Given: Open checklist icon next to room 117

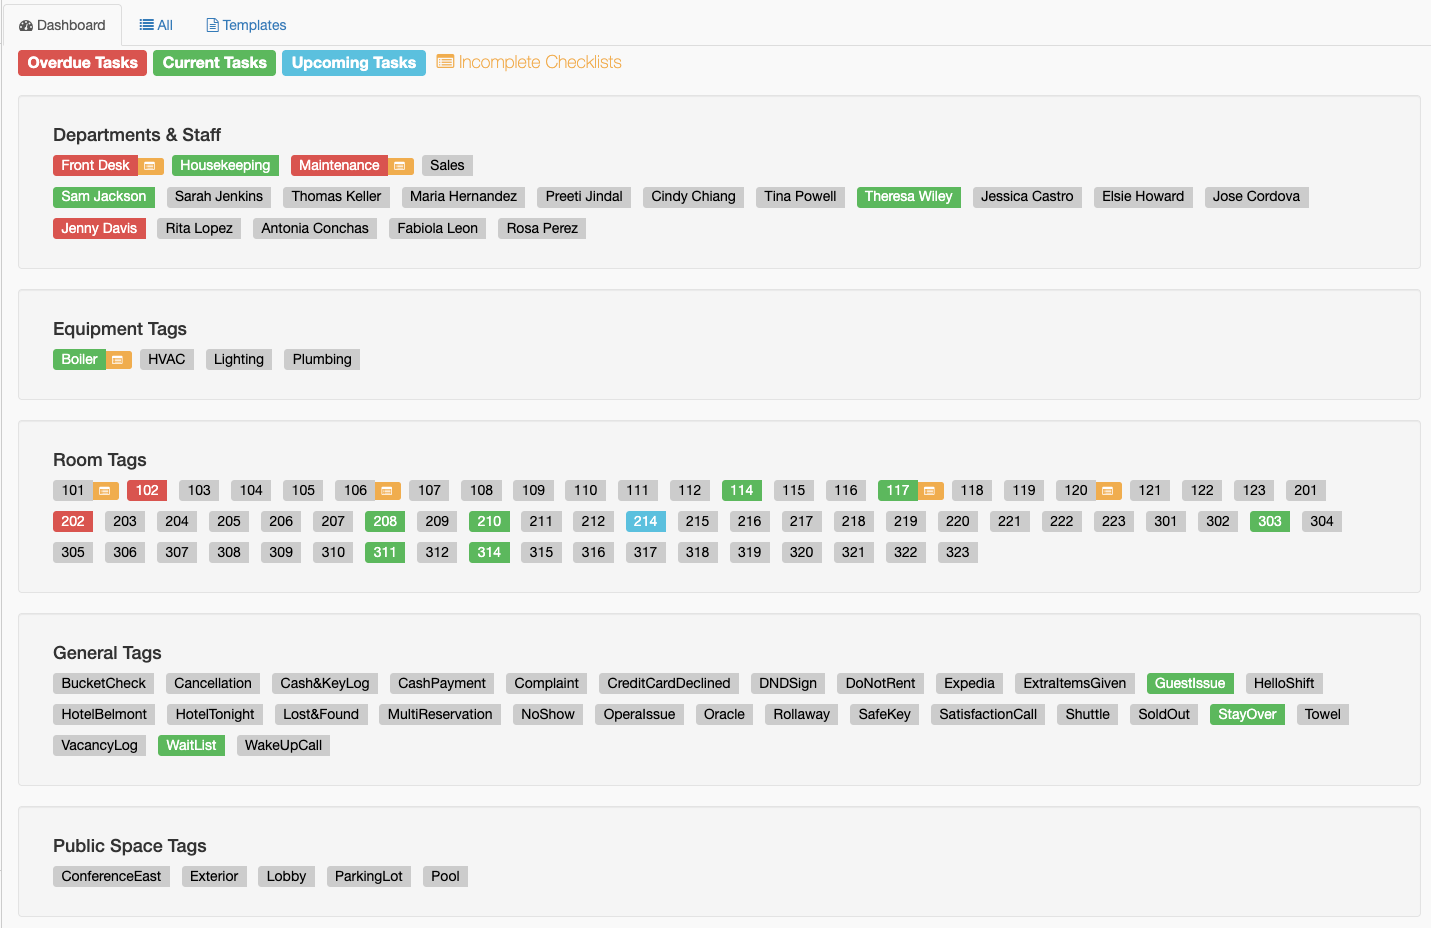Looking at the screenshot, I should pyautogui.click(x=930, y=491).
